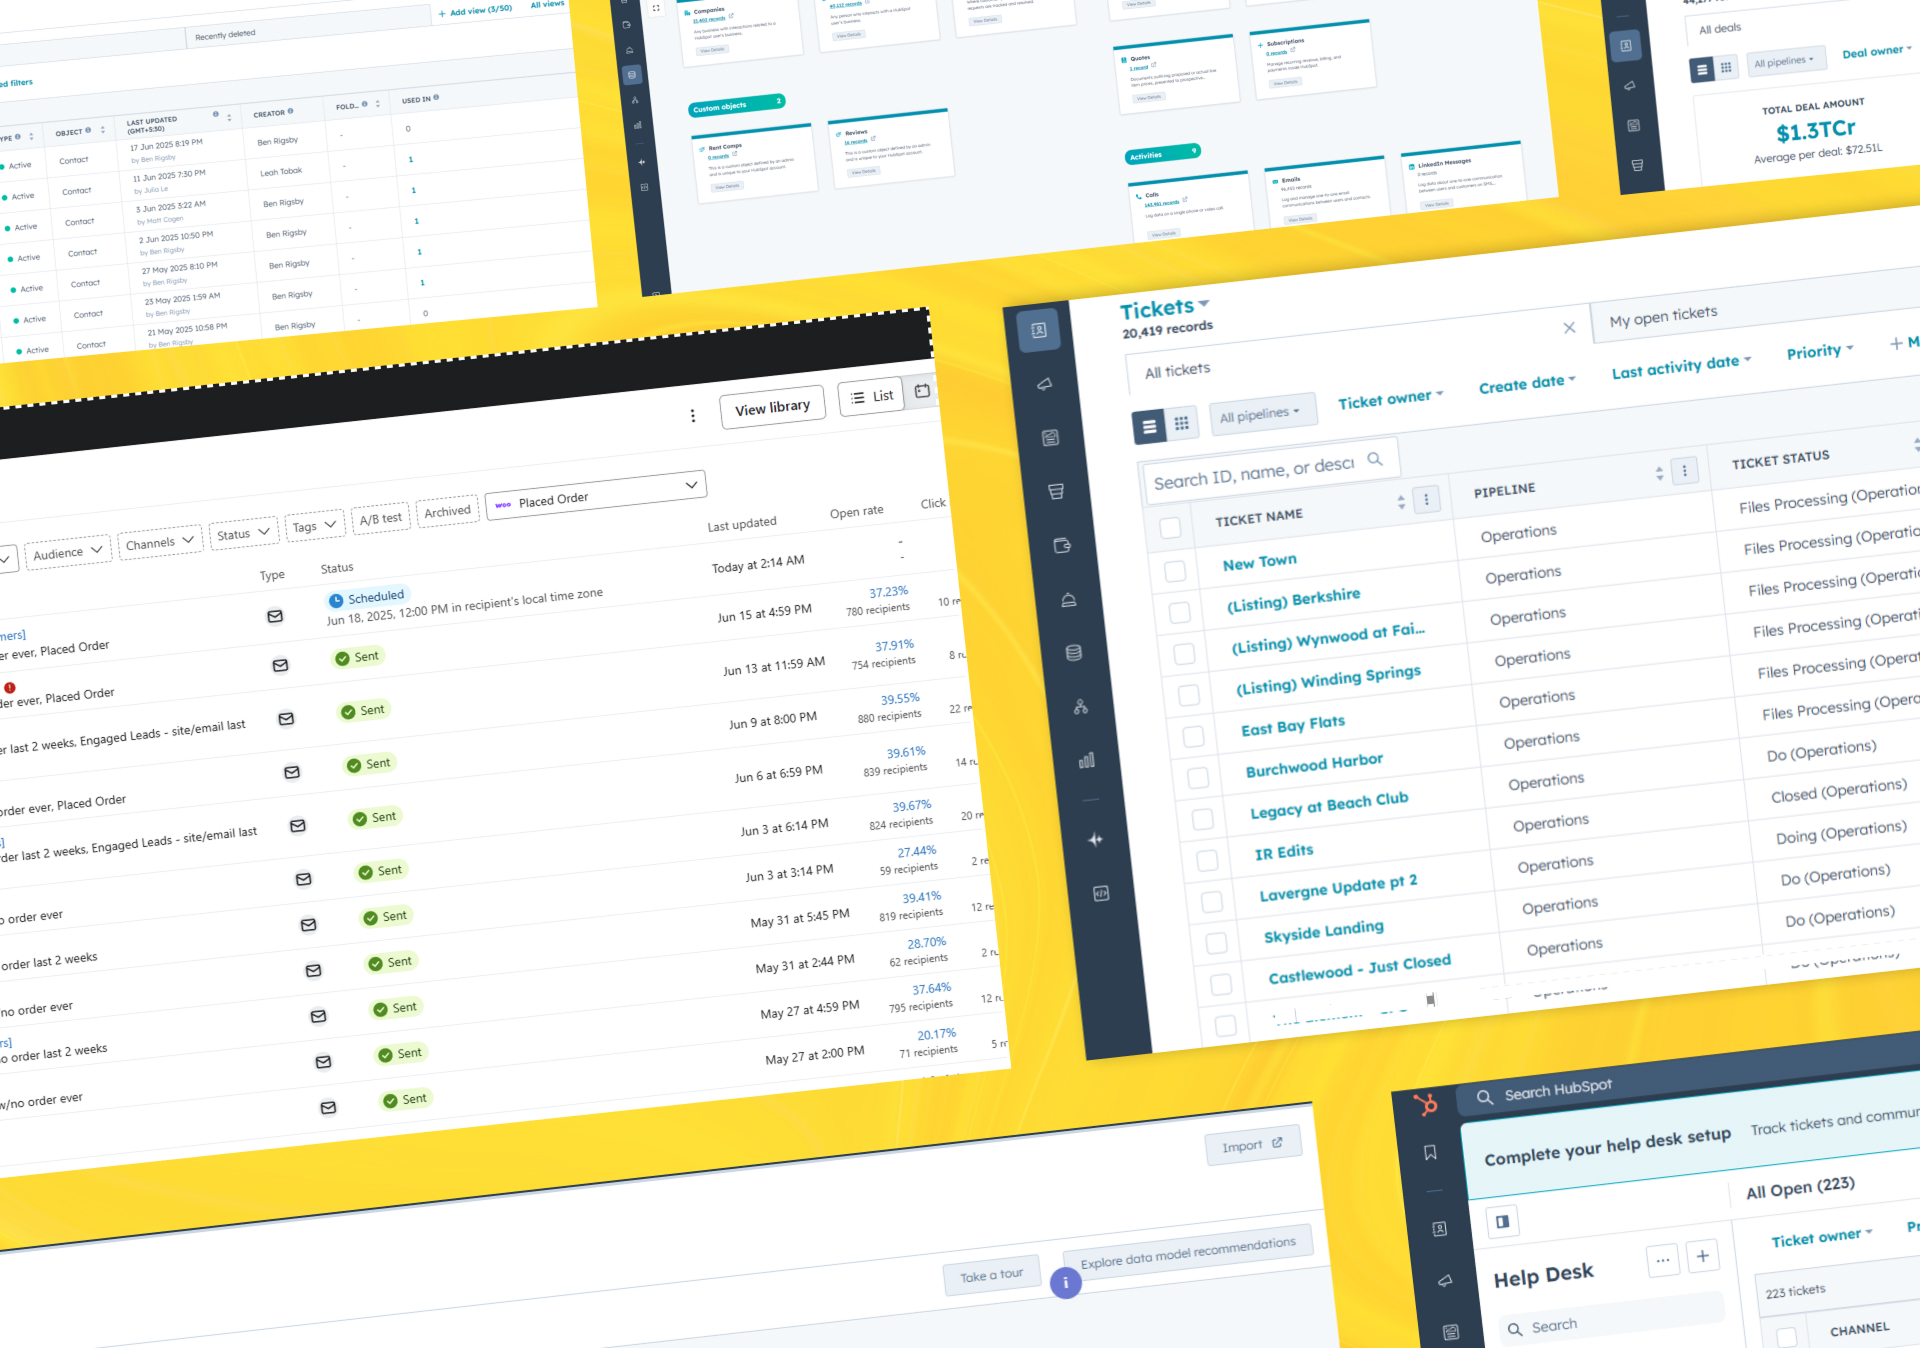The image size is (1920, 1348).
Task: Open three-dot menu next to View library
Action: [692, 415]
